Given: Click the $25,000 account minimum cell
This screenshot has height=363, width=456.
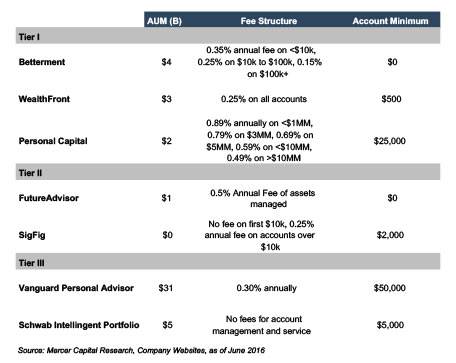Looking at the screenshot, I should (x=390, y=141).
